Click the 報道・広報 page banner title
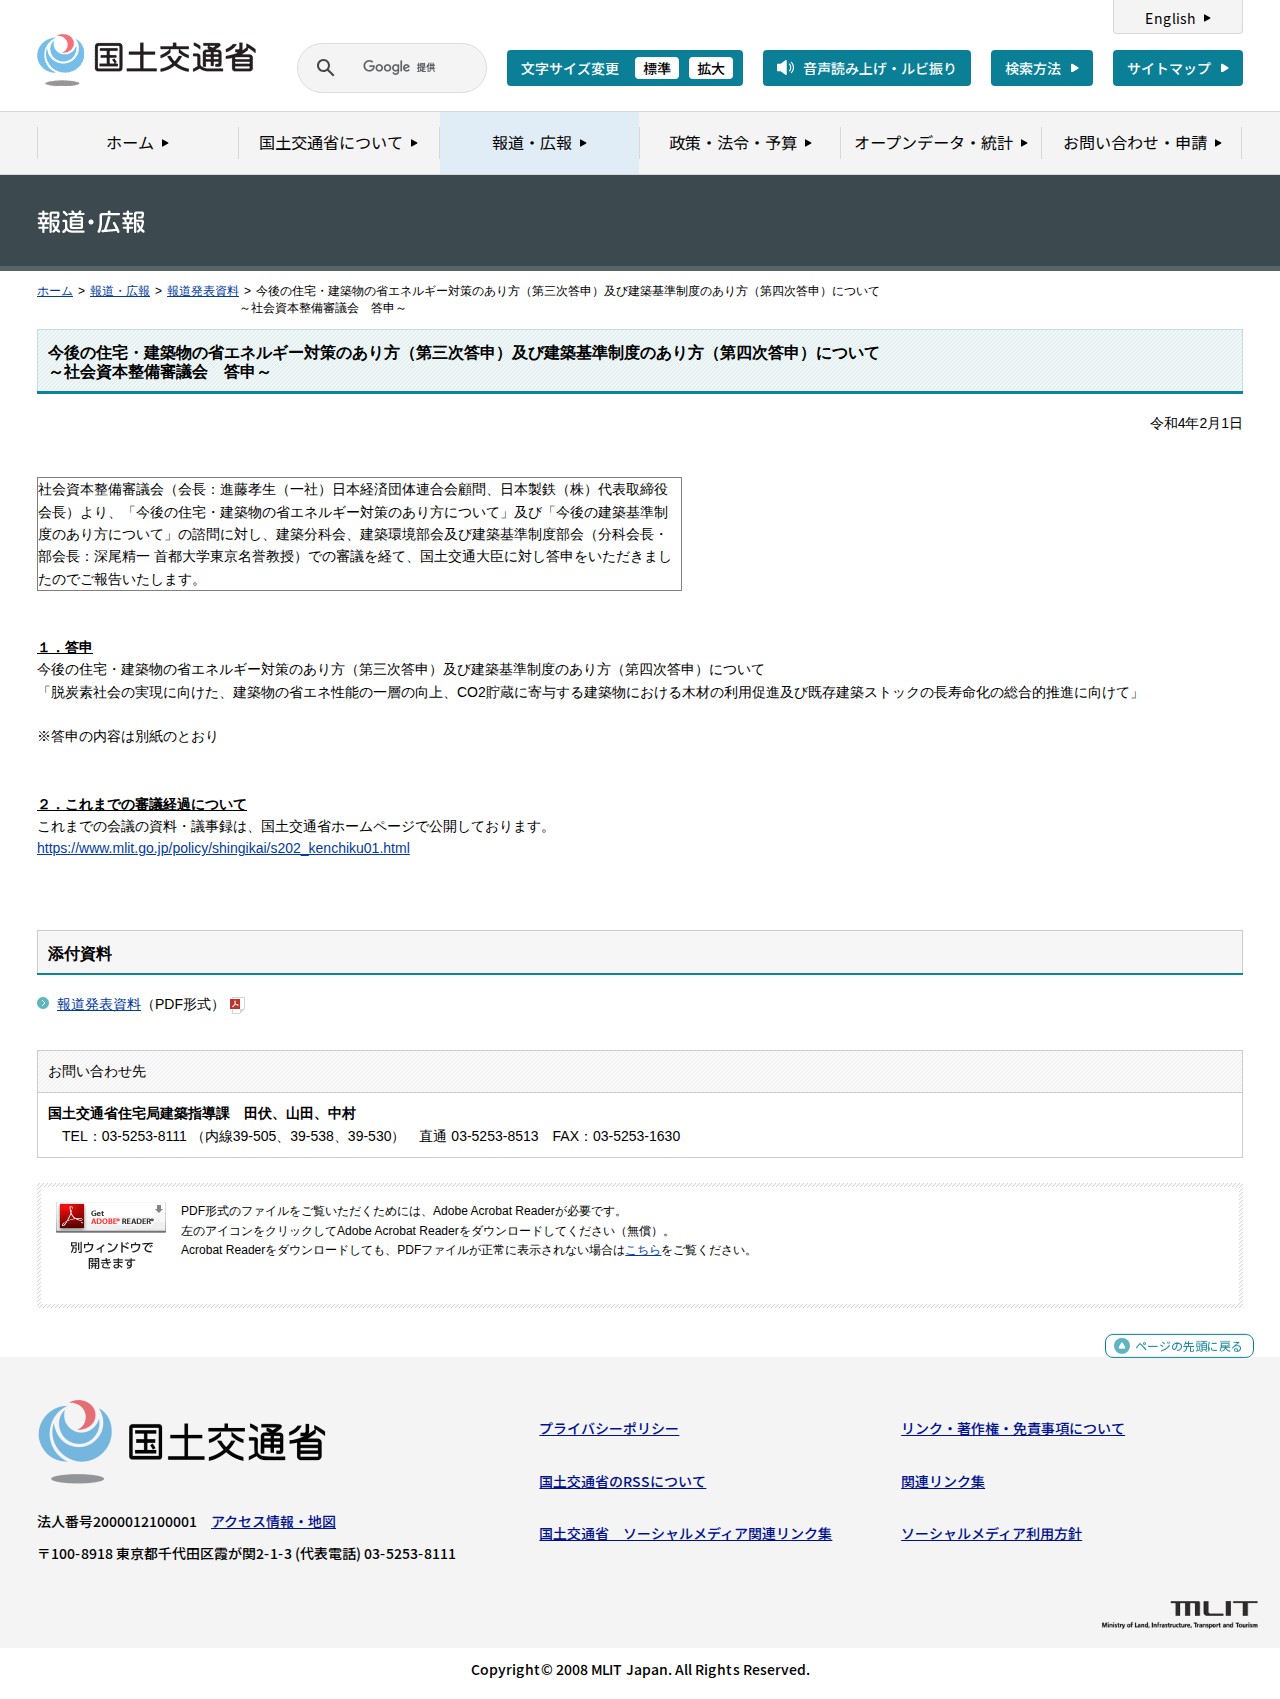Image resolution: width=1280 pixels, height=1699 pixels. click(91, 222)
